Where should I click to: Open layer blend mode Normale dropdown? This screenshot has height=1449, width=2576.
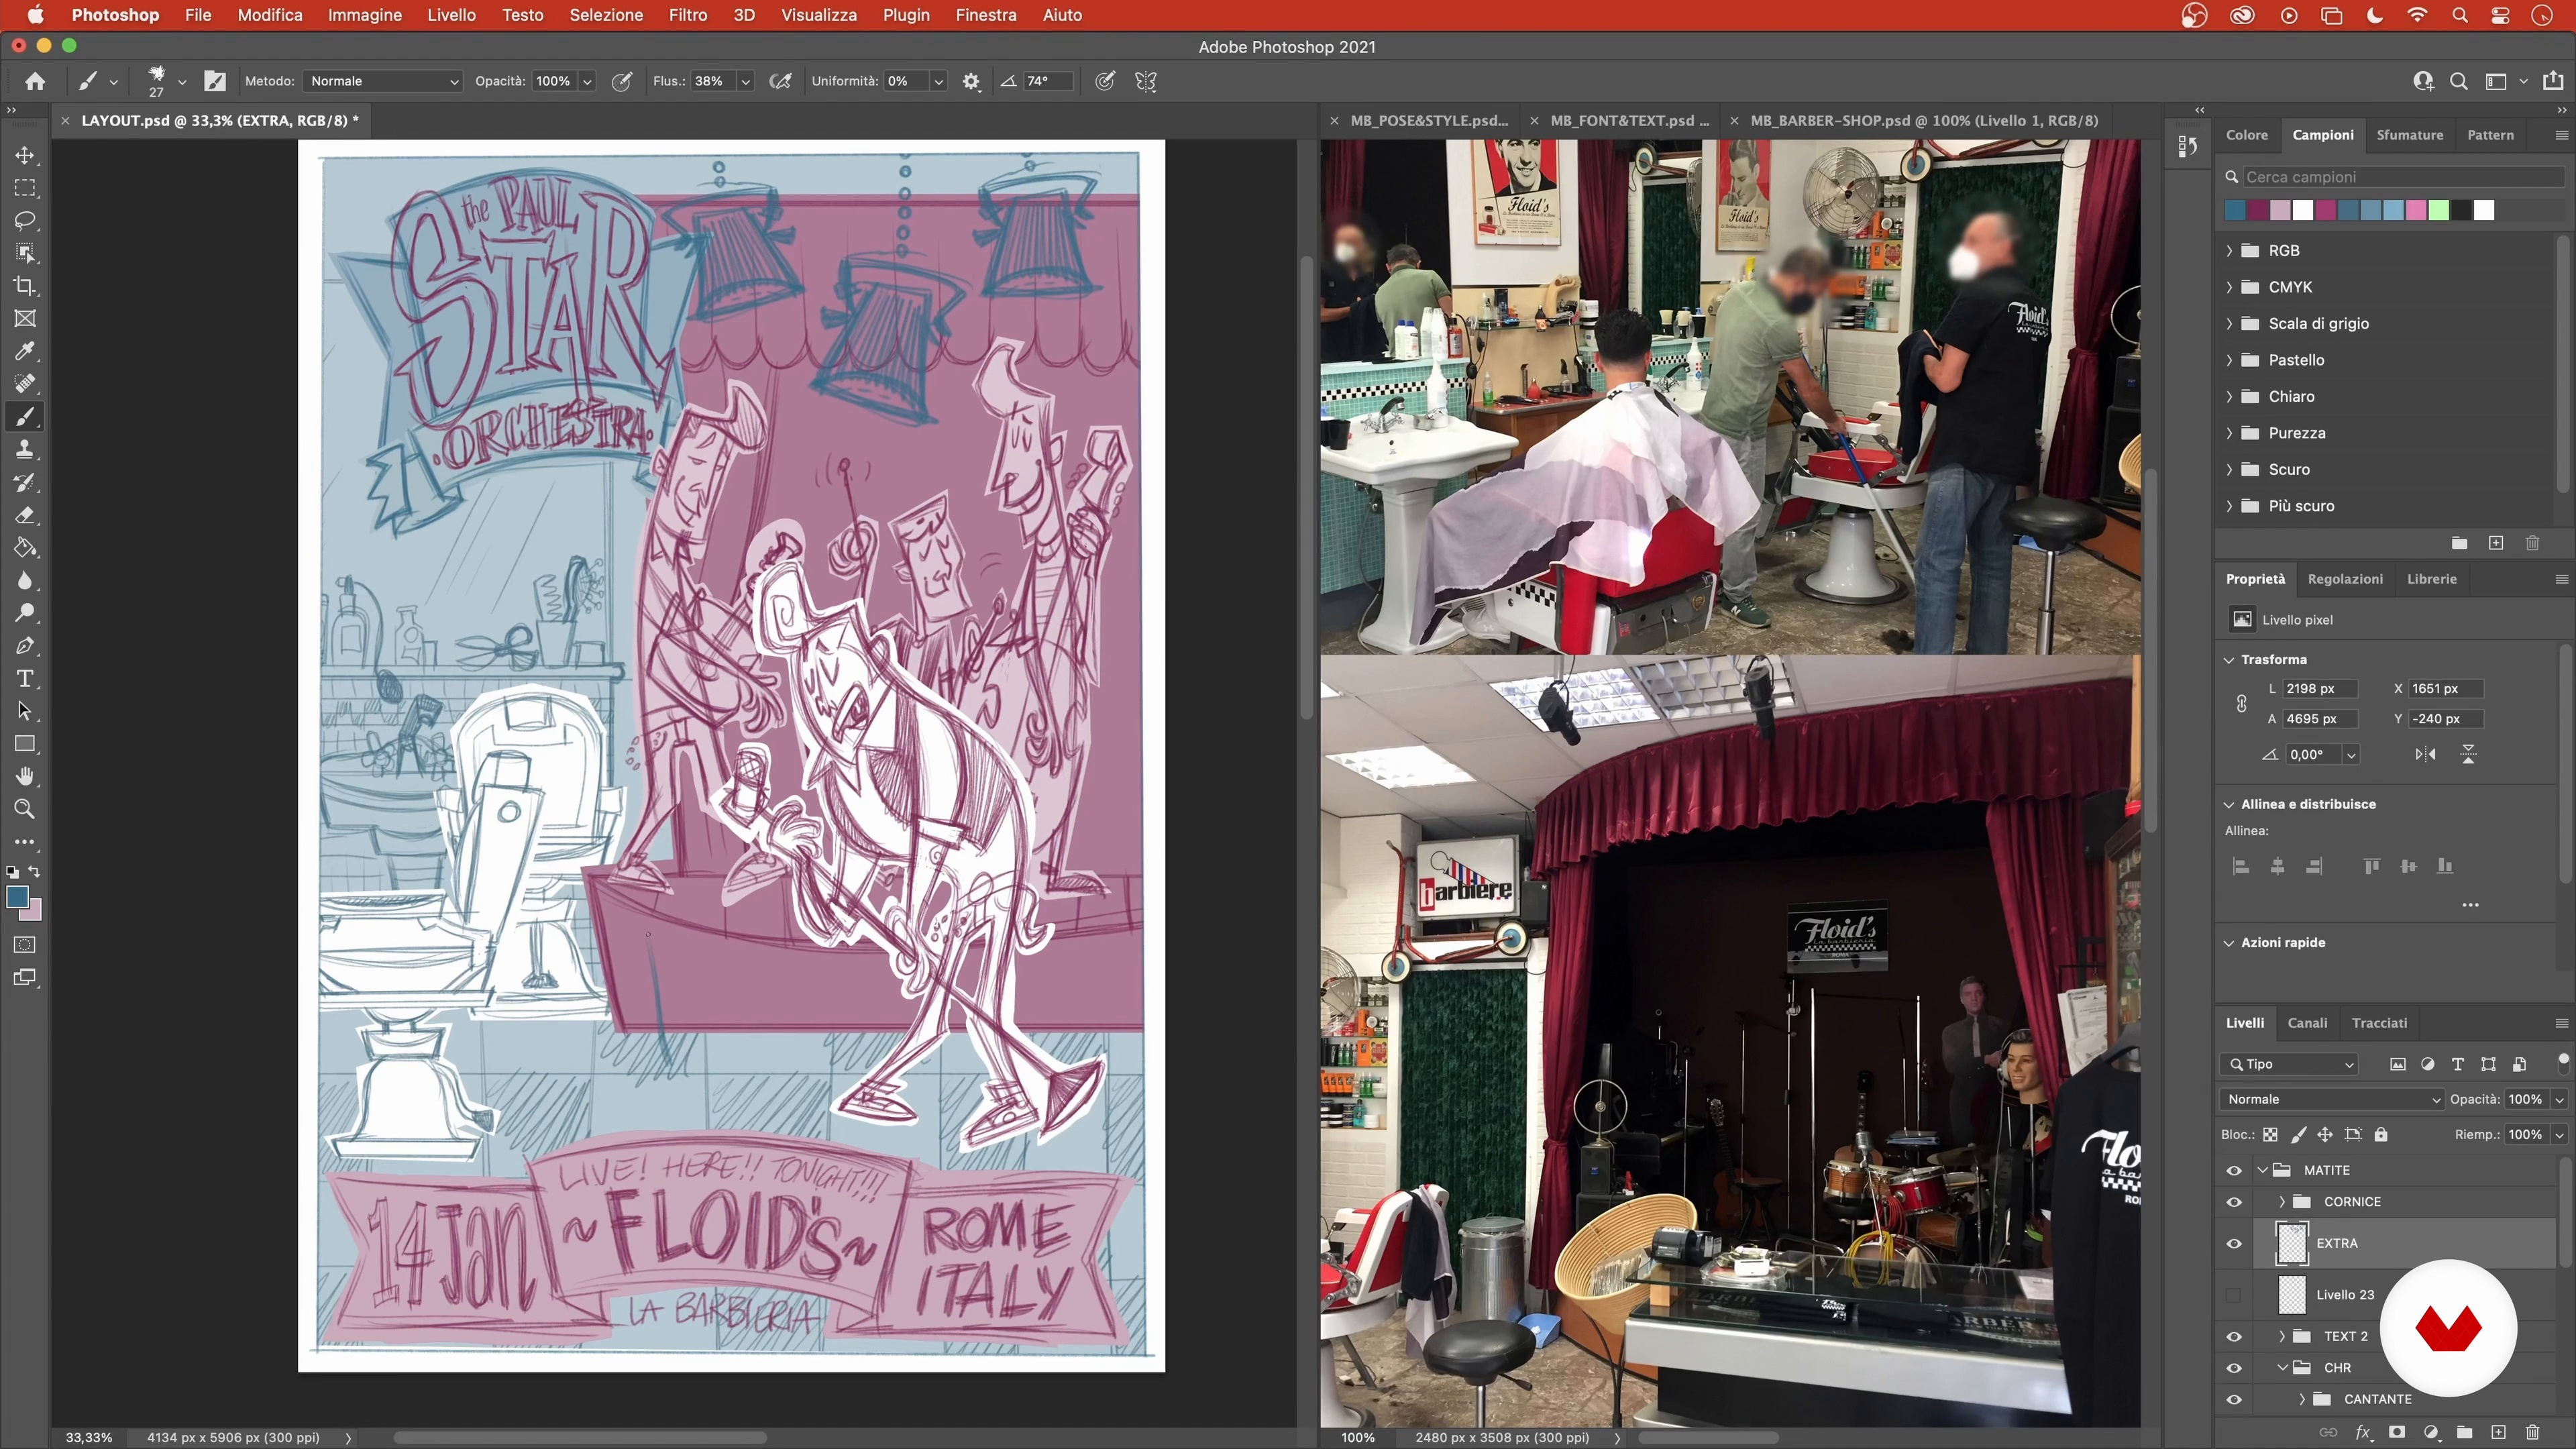tap(2331, 1099)
